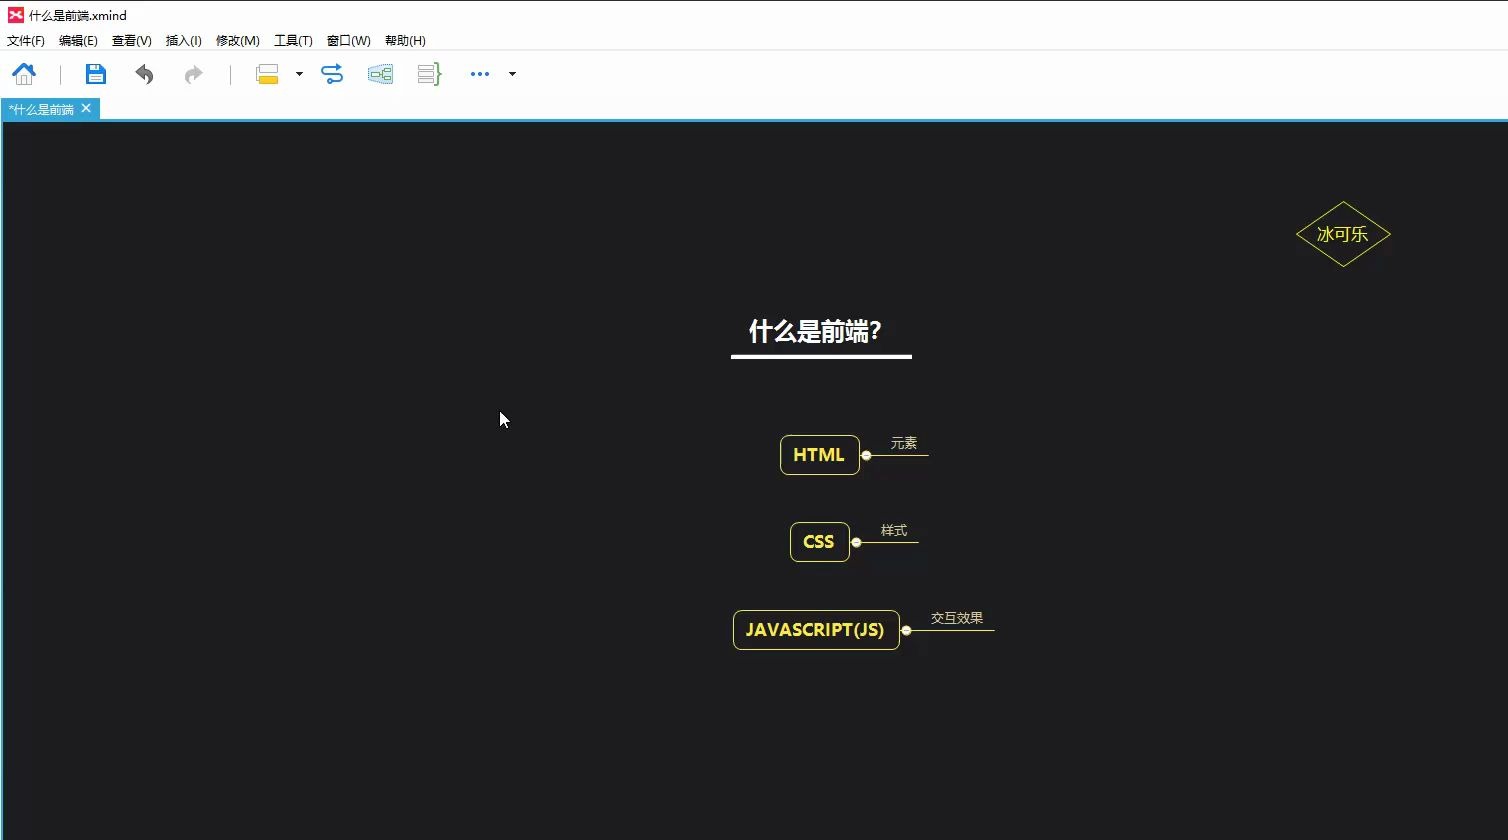Image resolution: width=1508 pixels, height=840 pixels.
Task: Collapse the HTML branch toggle circle
Action: [x=866, y=455]
